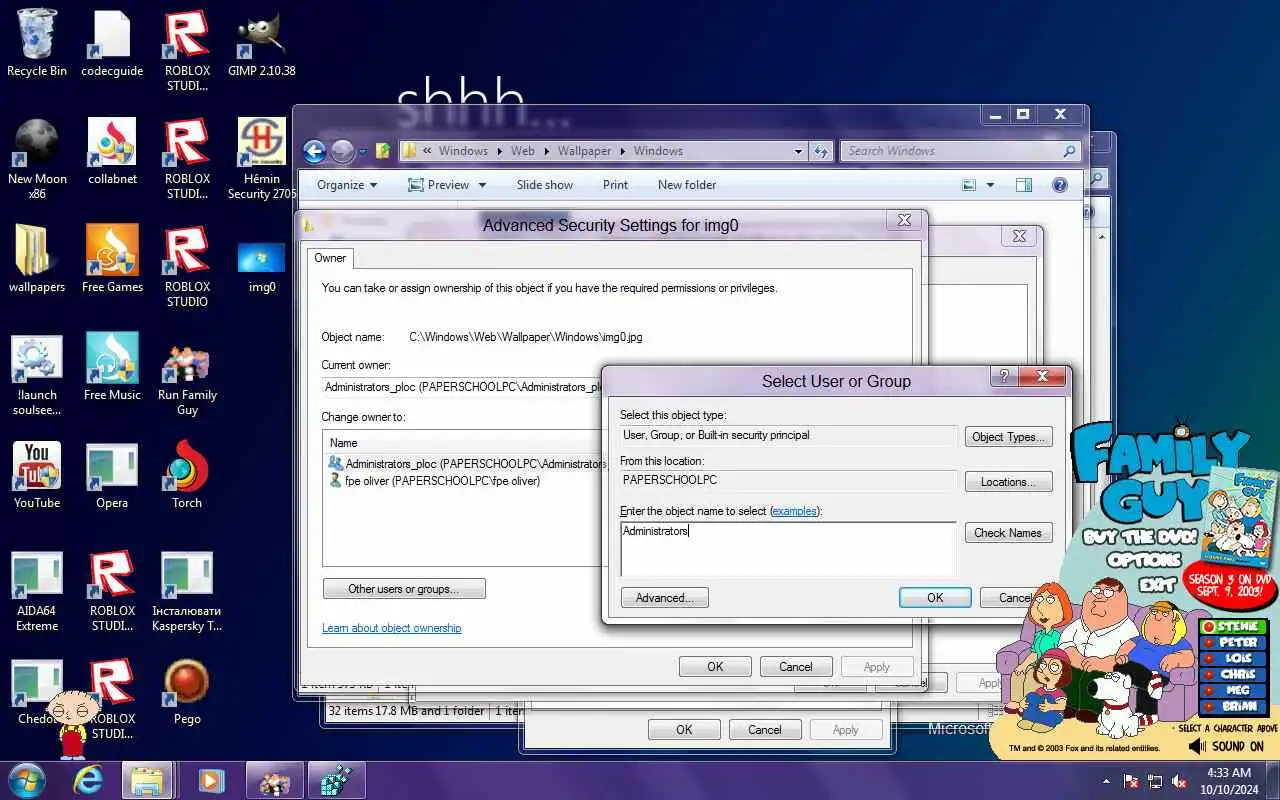Confirm with OK in Select User or Group

click(935, 598)
